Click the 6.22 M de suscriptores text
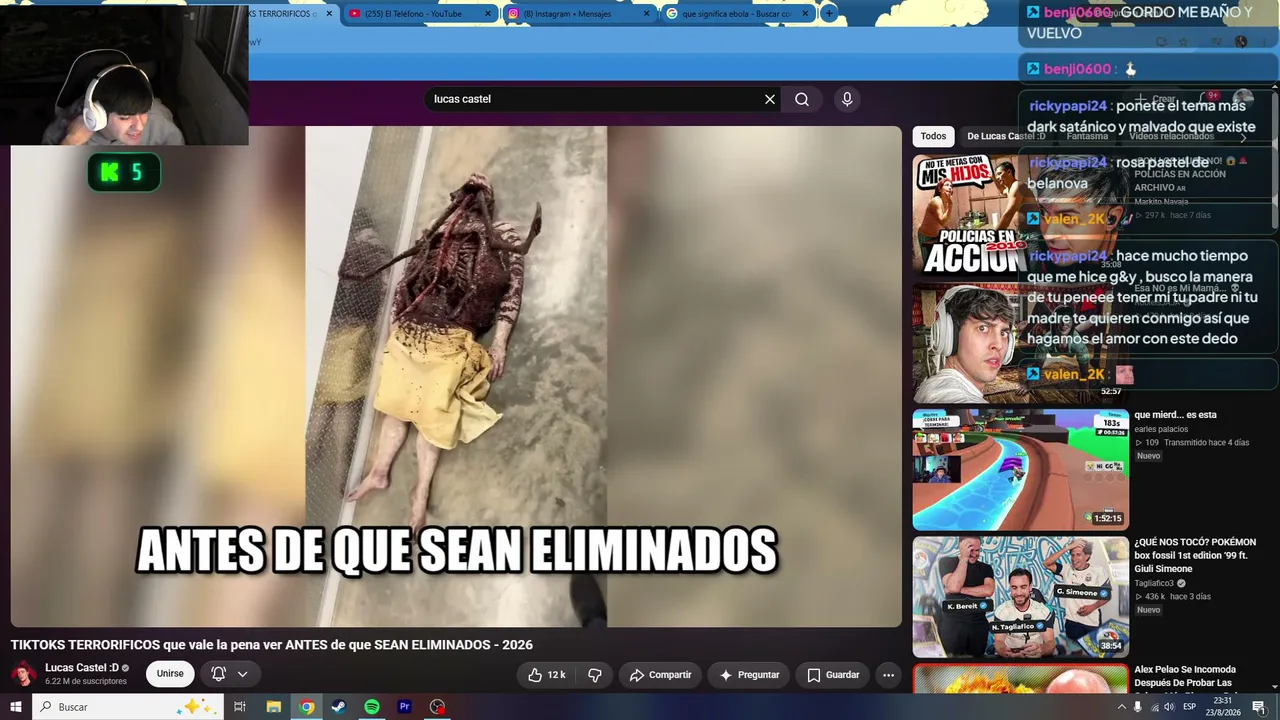 pyautogui.click(x=86, y=682)
